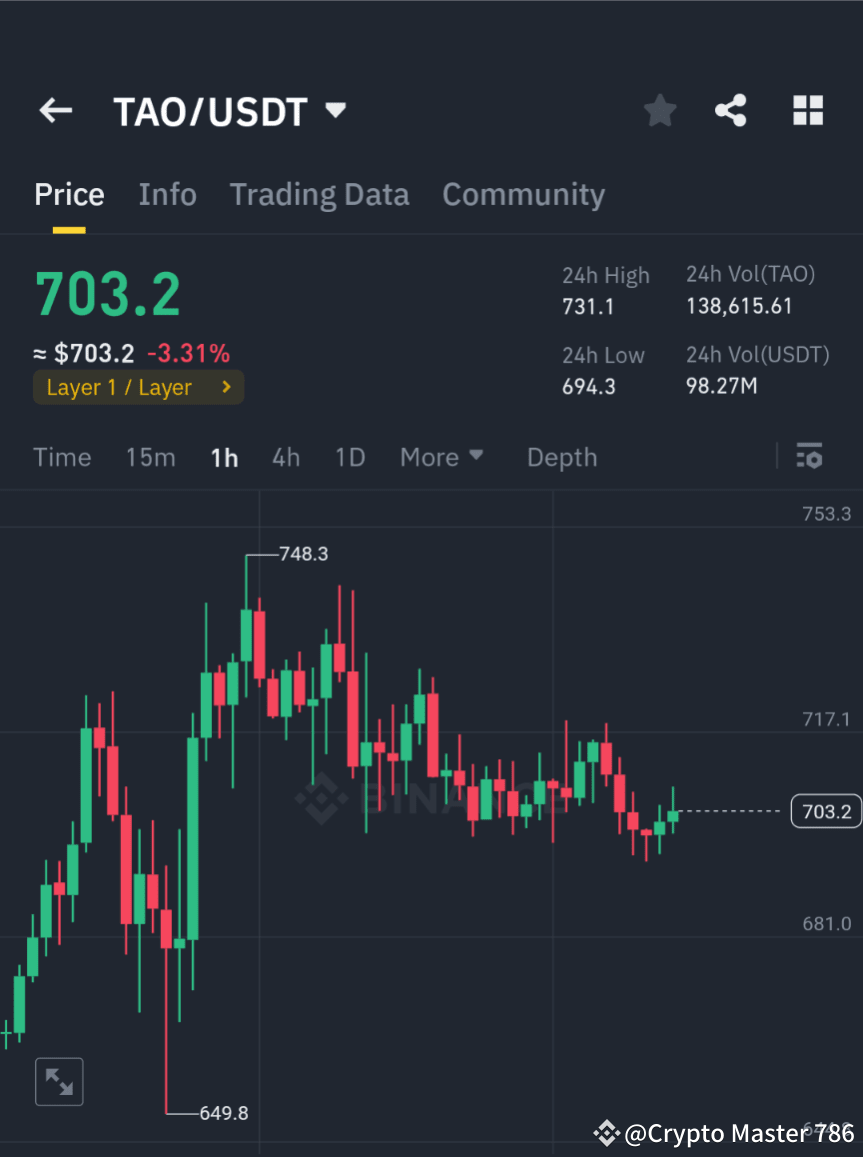Select the Depth chart view
Screen dimensions: 863x1157
click(561, 457)
